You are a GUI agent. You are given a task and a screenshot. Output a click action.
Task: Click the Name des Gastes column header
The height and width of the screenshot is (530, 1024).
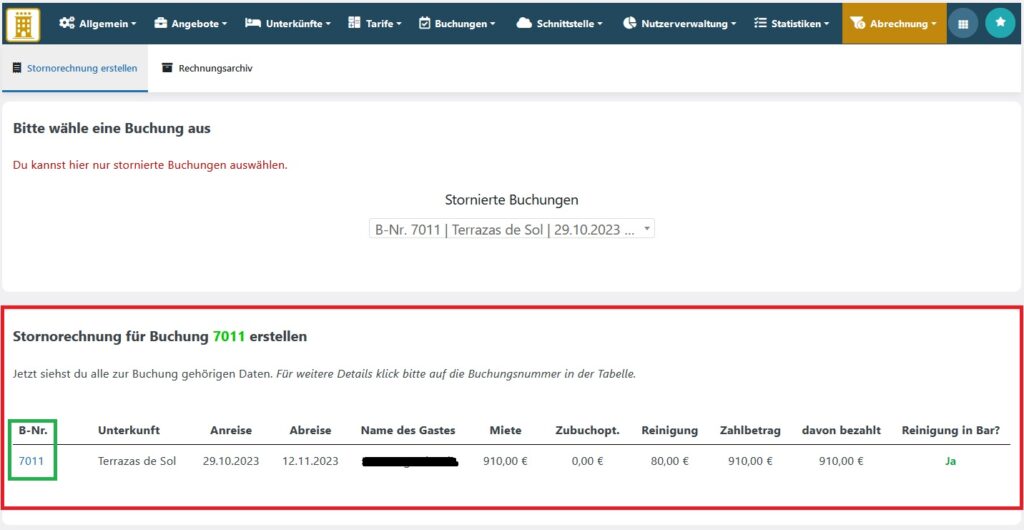point(408,430)
